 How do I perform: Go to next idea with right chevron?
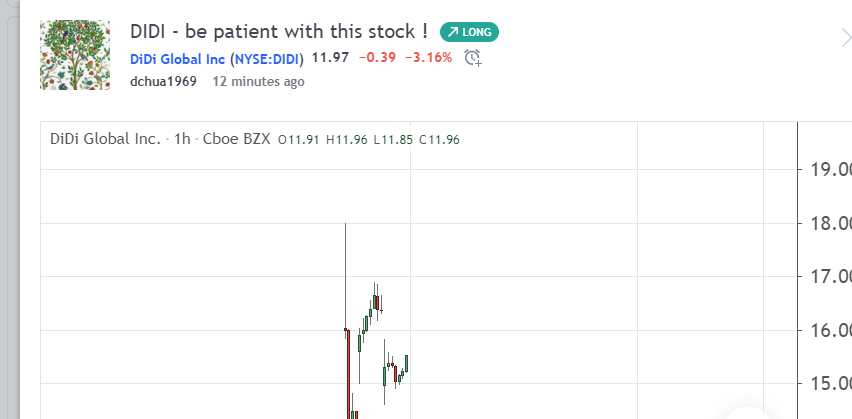coord(846,38)
